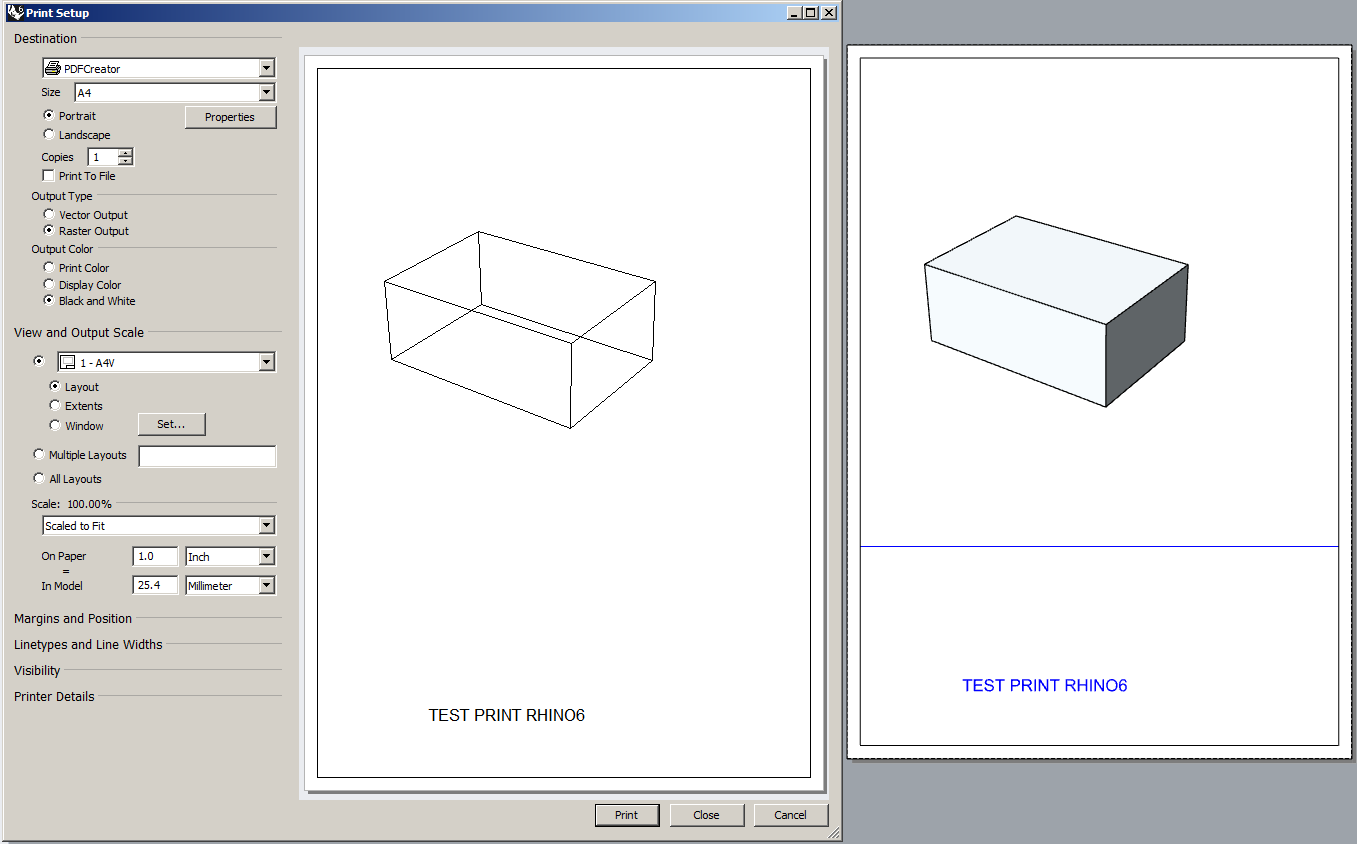Expand the Printer Details section
The width and height of the screenshot is (1357, 844).
click(x=54, y=696)
